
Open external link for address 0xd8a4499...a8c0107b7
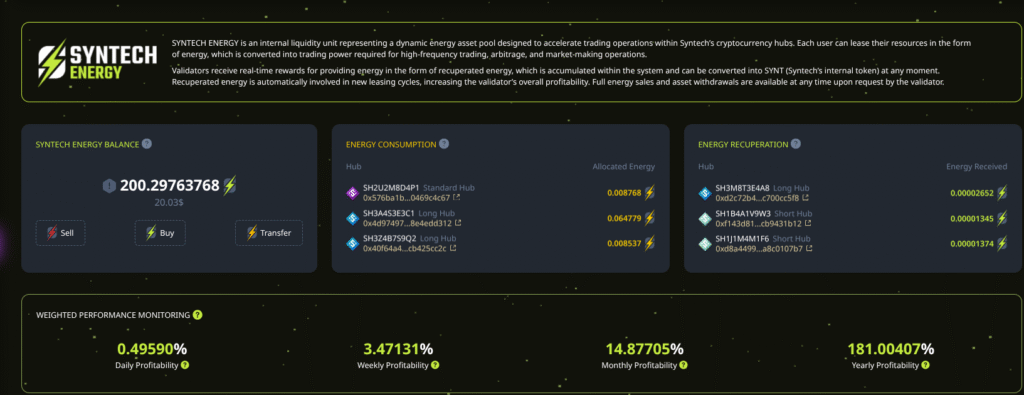808,248
